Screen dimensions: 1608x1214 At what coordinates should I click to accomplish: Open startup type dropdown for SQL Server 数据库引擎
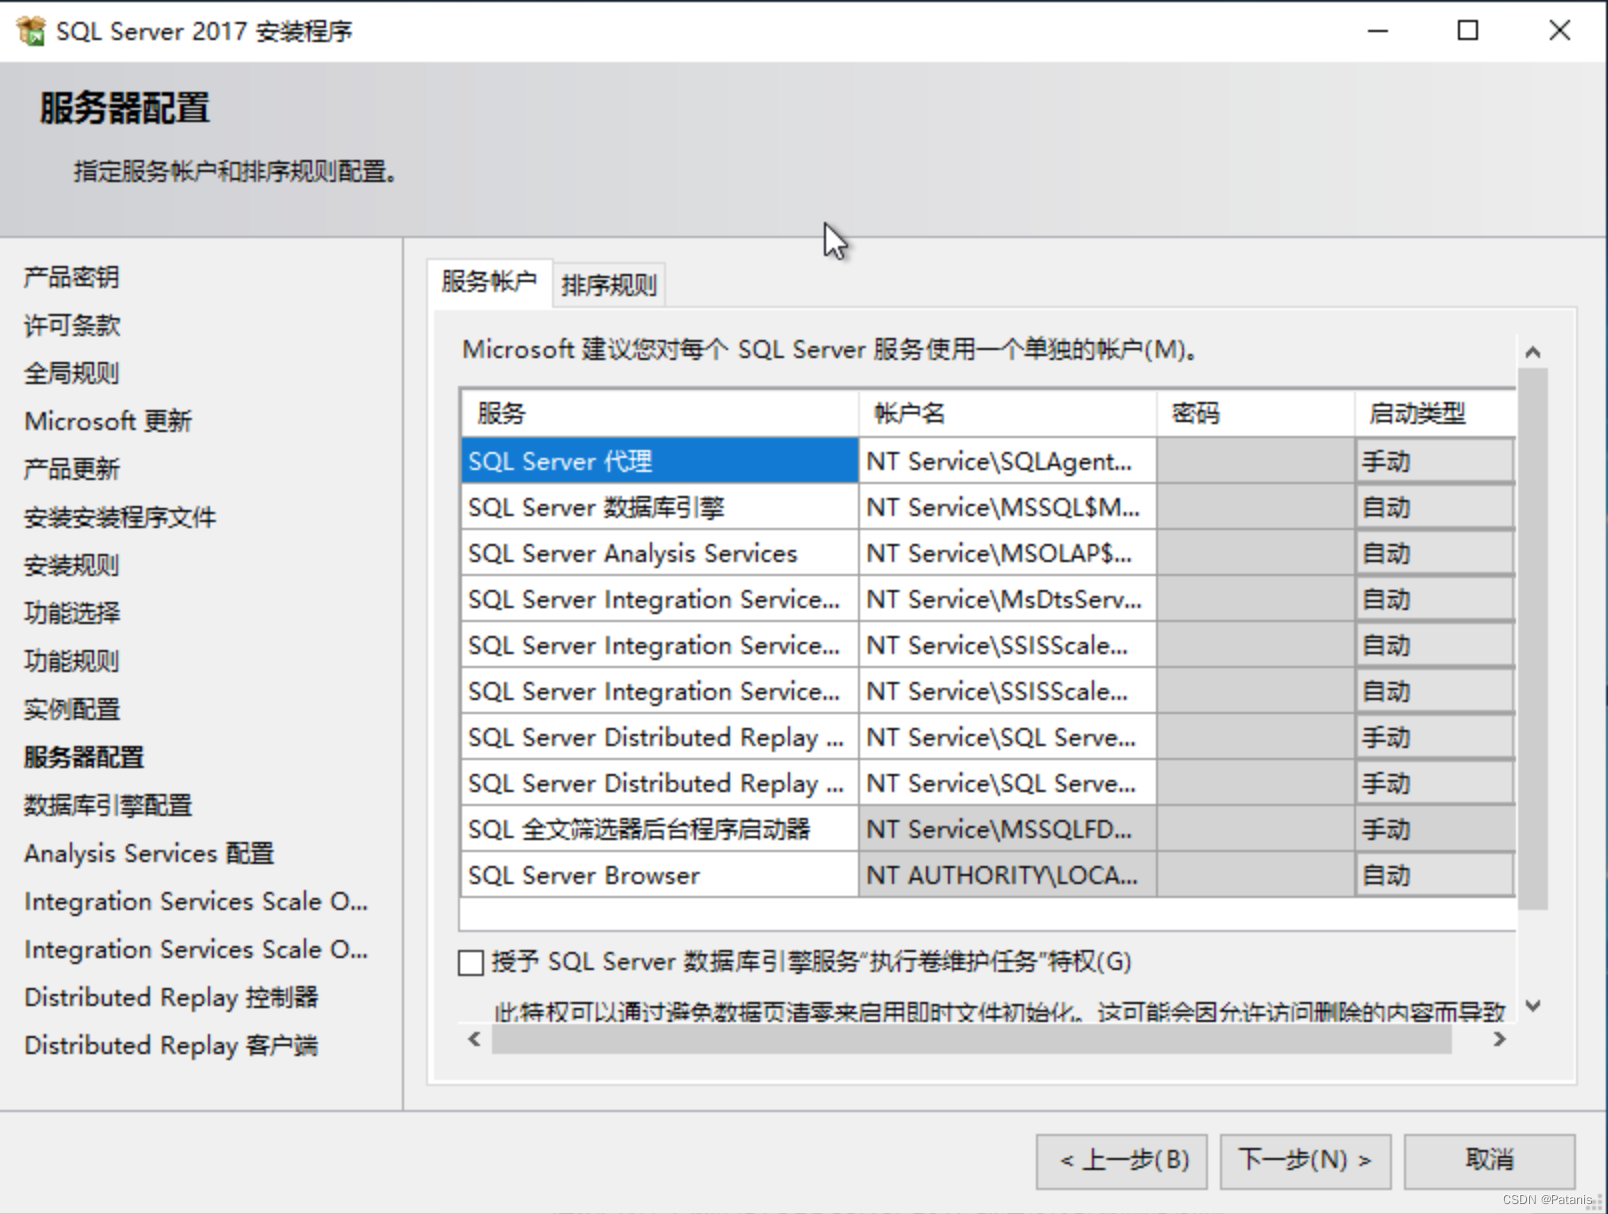pyautogui.click(x=1435, y=507)
